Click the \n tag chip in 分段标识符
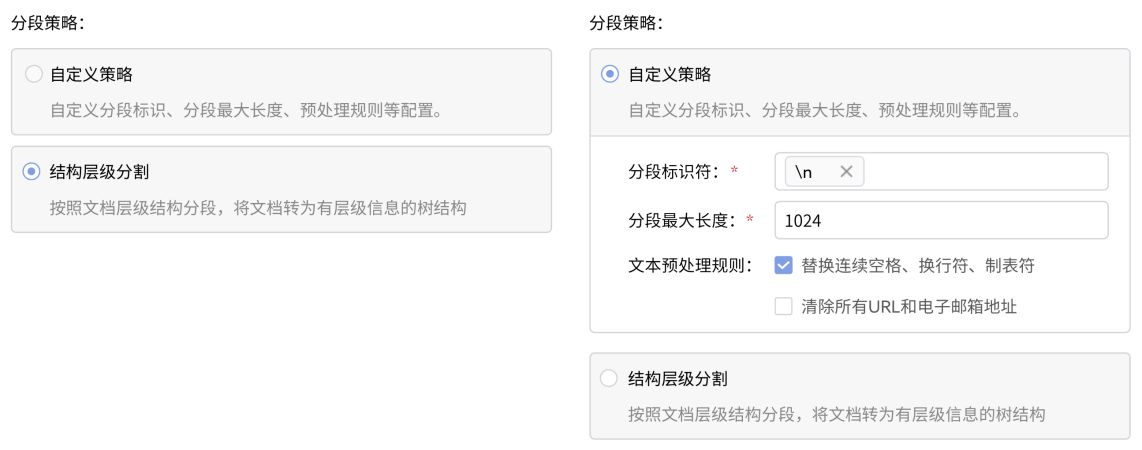Screen dimensions: 1142x450 coord(805,172)
